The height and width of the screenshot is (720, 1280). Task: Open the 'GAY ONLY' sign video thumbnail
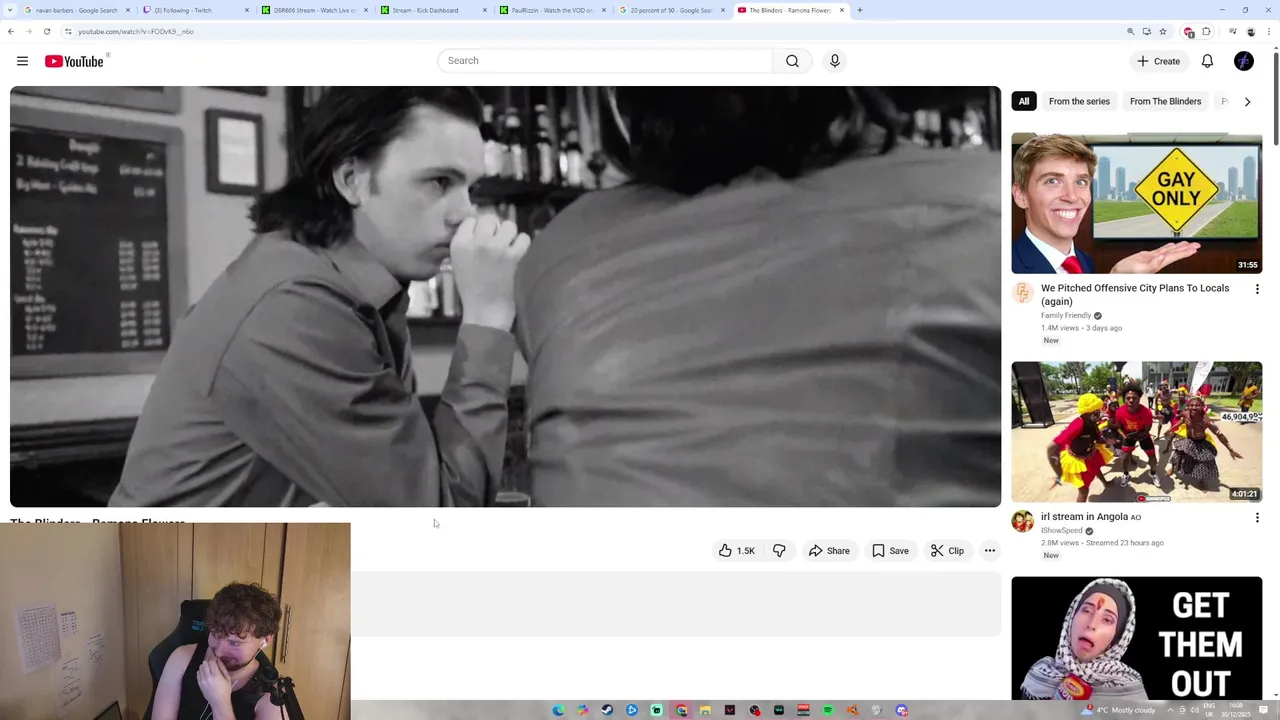[x=1136, y=203]
